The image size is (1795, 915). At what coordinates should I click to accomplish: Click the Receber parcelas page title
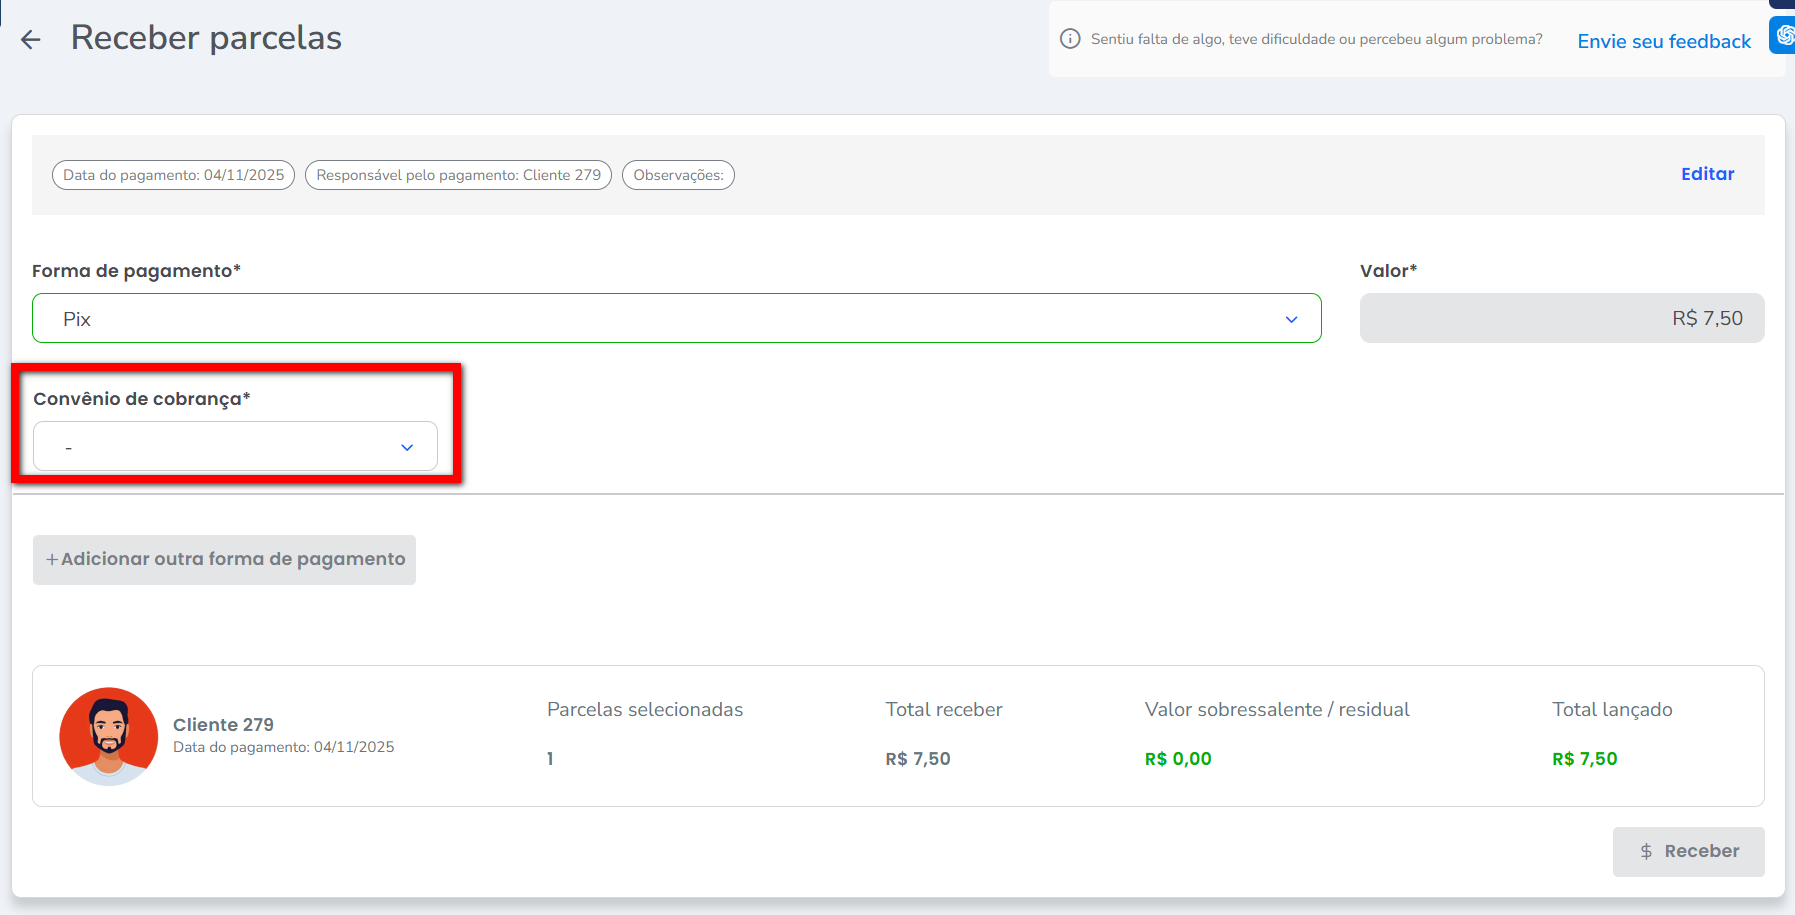click(206, 38)
